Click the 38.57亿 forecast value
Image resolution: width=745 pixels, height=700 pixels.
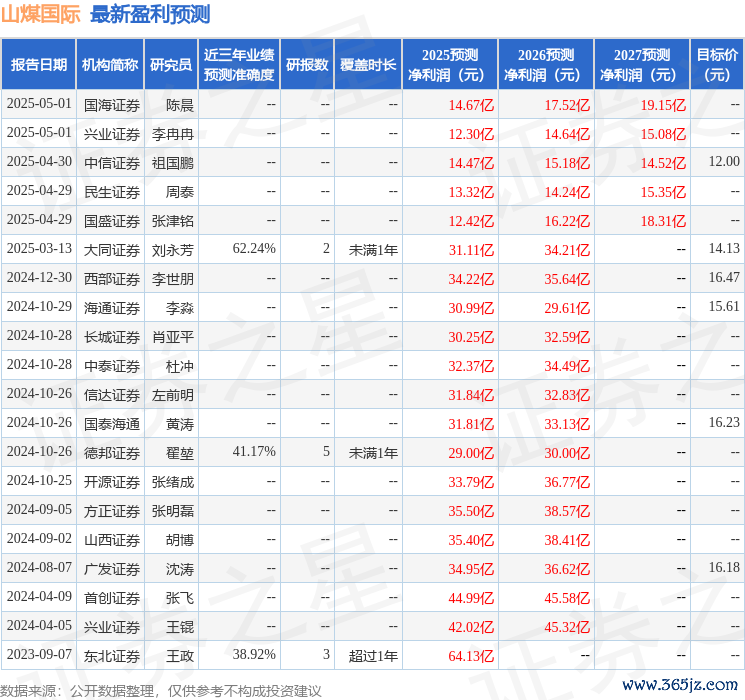coord(567,511)
